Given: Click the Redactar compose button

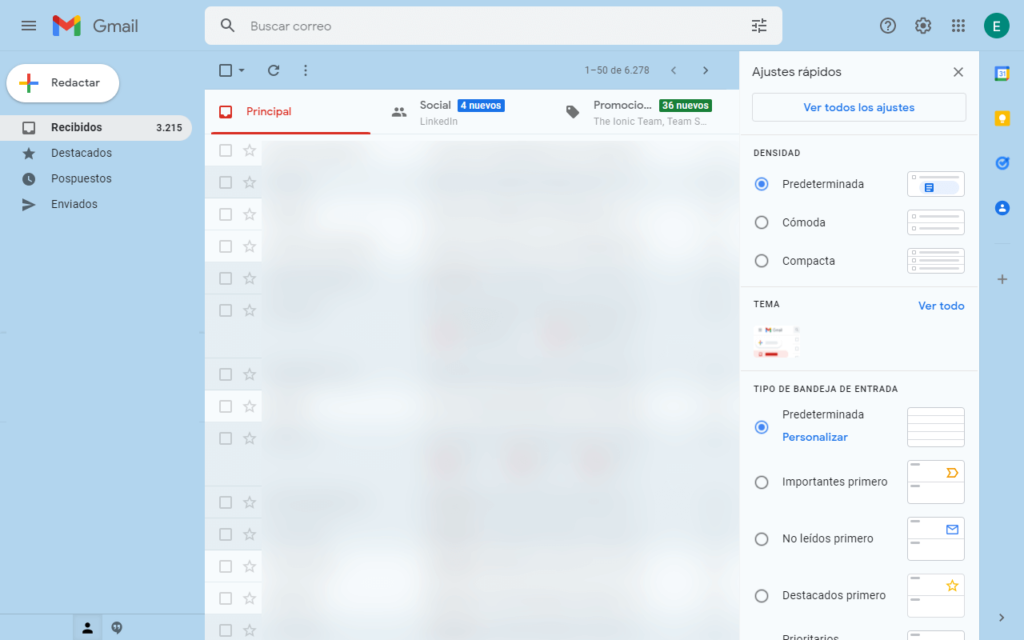Looking at the screenshot, I should (x=63, y=83).
